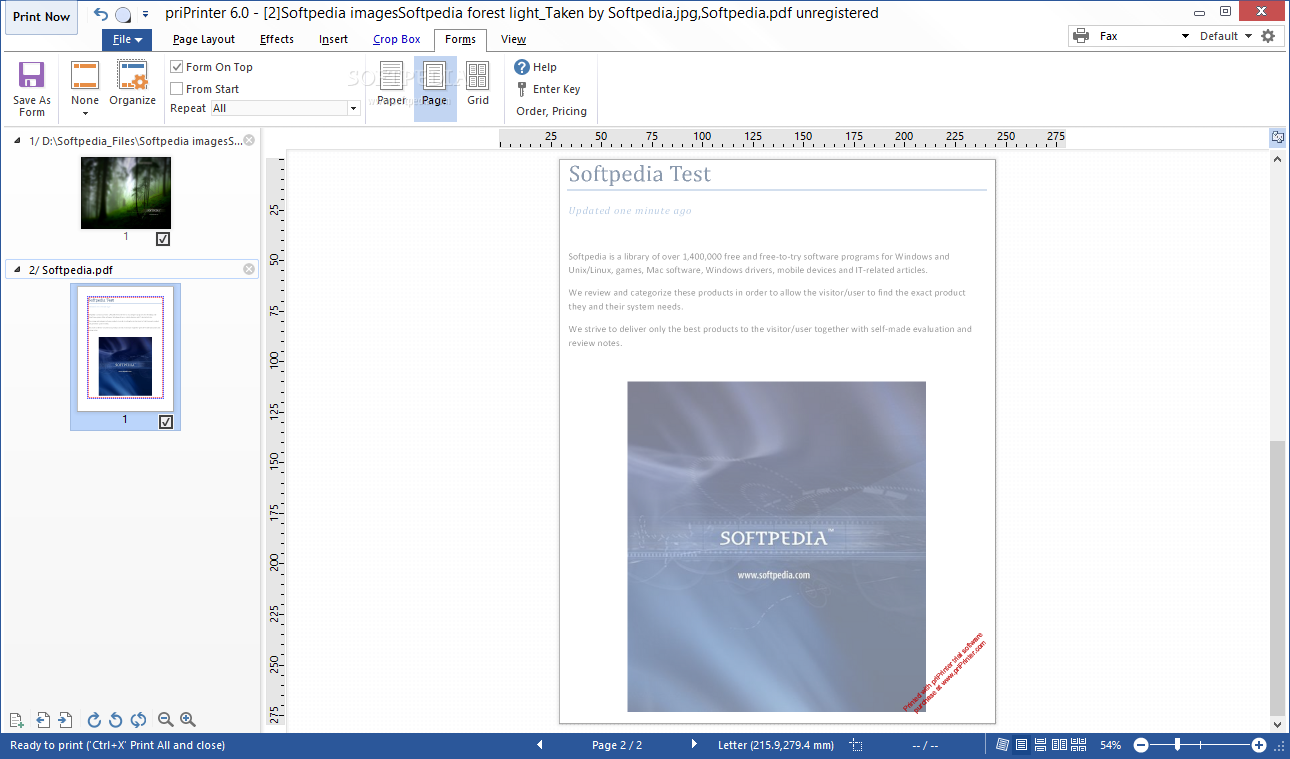Select Grid form placement

coord(478,84)
